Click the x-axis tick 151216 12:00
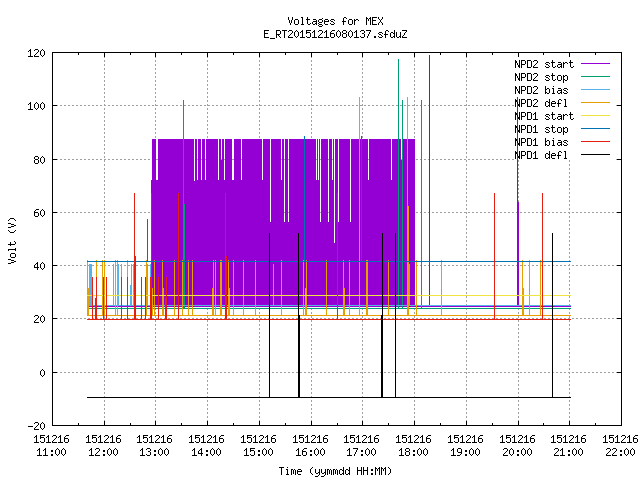The image size is (640, 480). coord(104,446)
